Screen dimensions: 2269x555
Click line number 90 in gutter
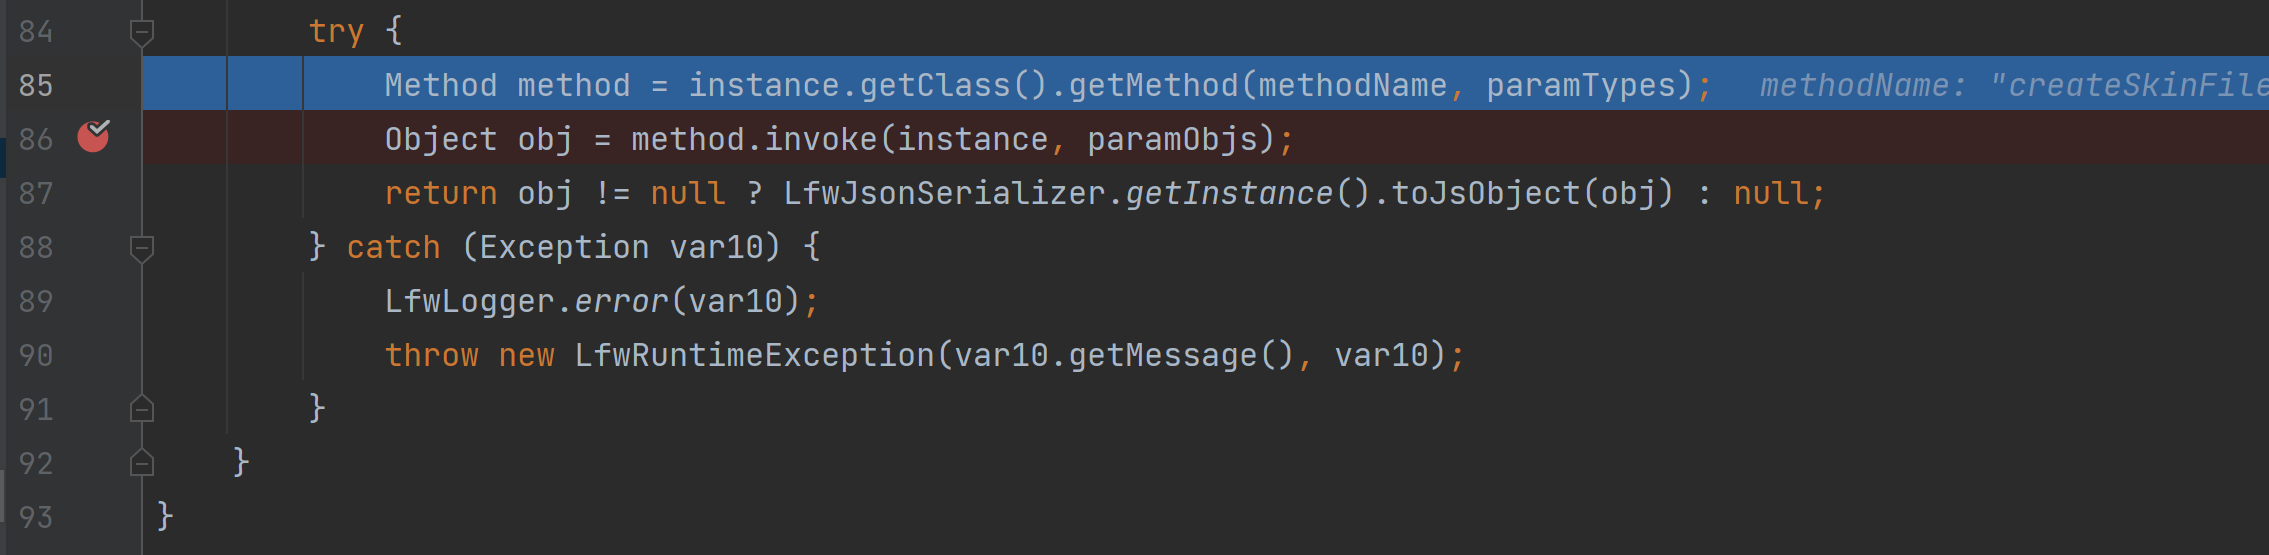(36, 356)
